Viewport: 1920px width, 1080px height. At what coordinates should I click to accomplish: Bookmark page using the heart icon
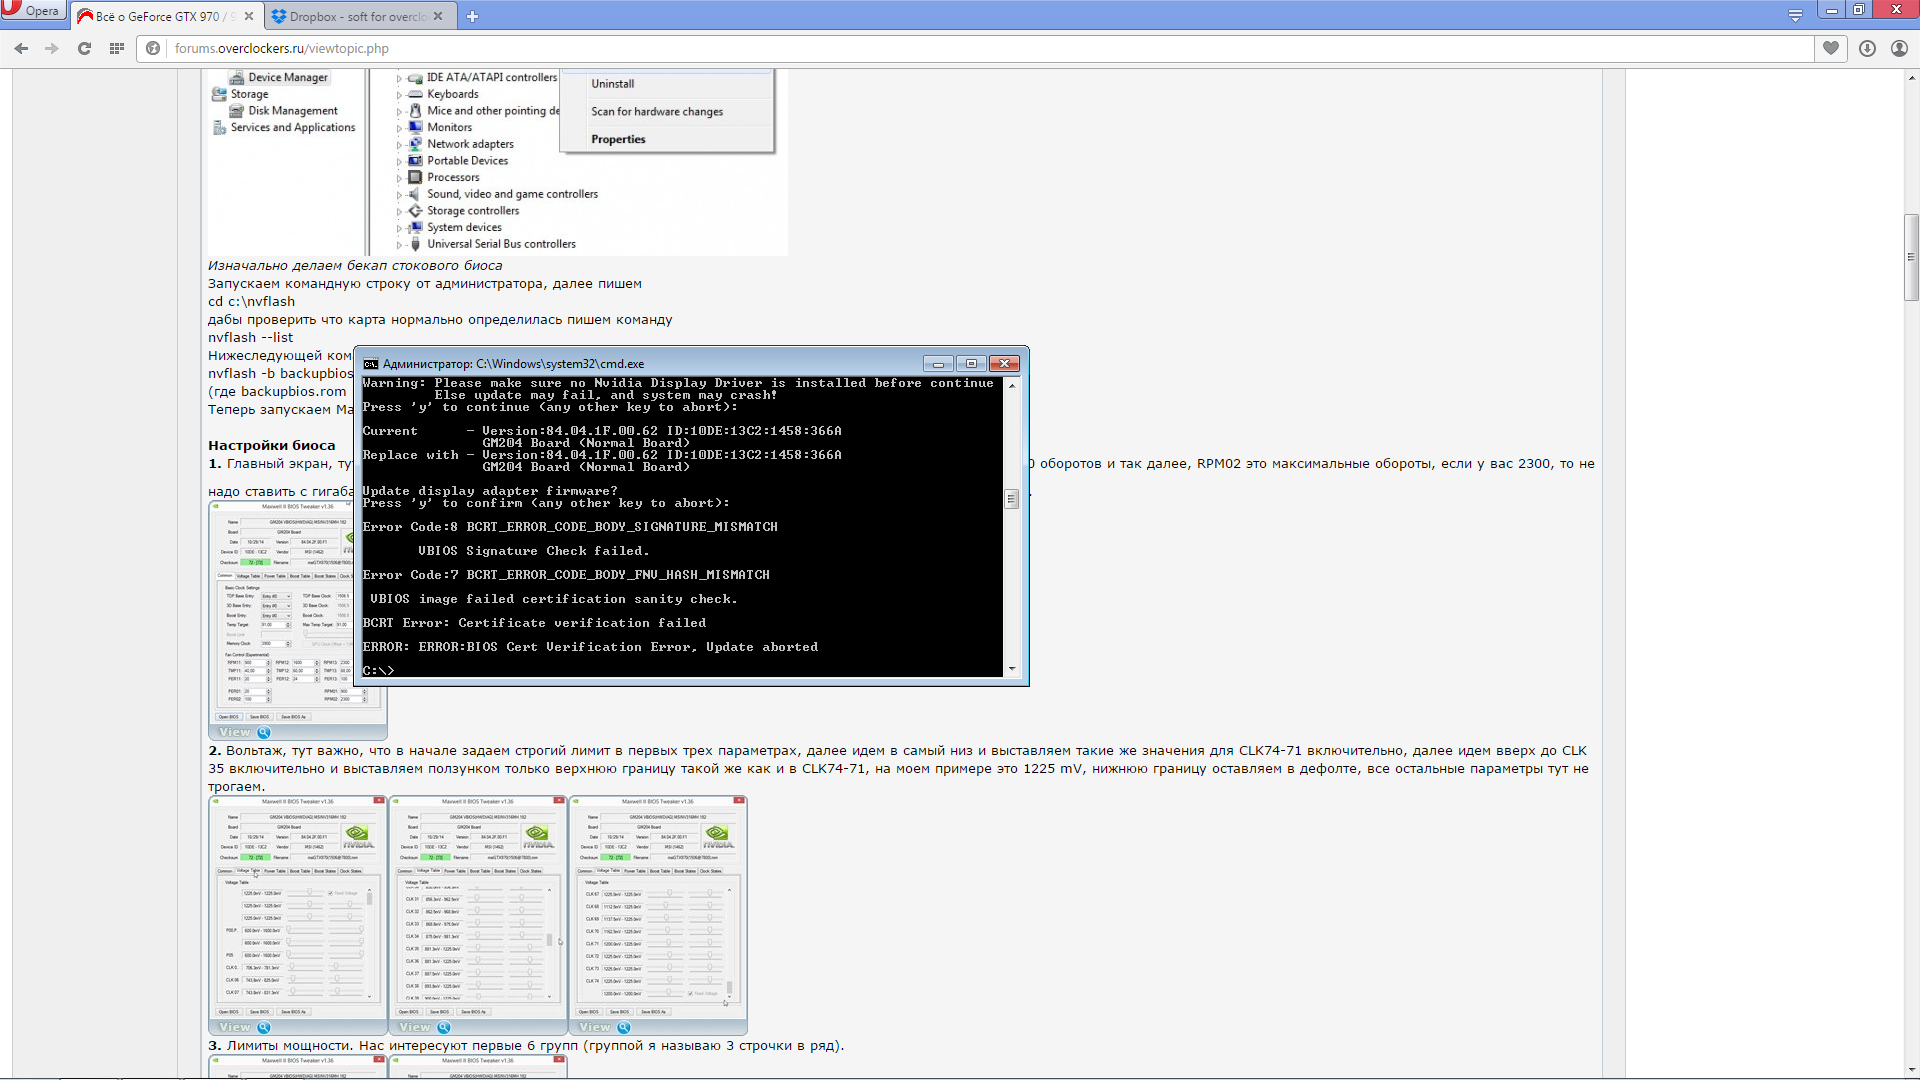pos(1831,48)
